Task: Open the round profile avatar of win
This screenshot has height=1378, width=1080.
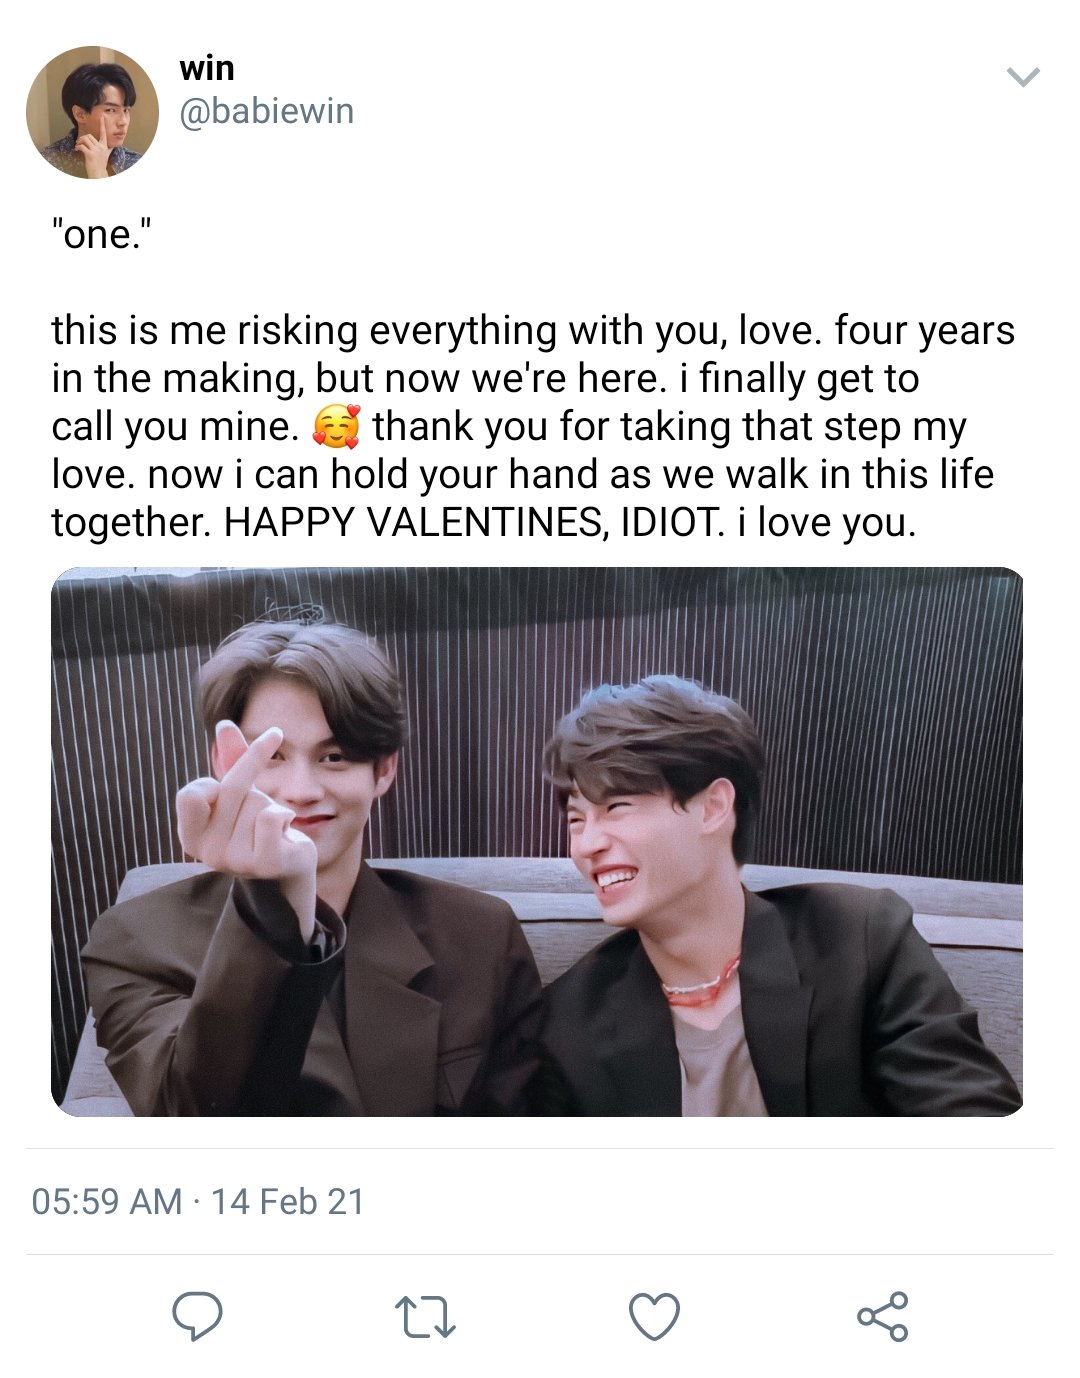Action: point(92,112)
